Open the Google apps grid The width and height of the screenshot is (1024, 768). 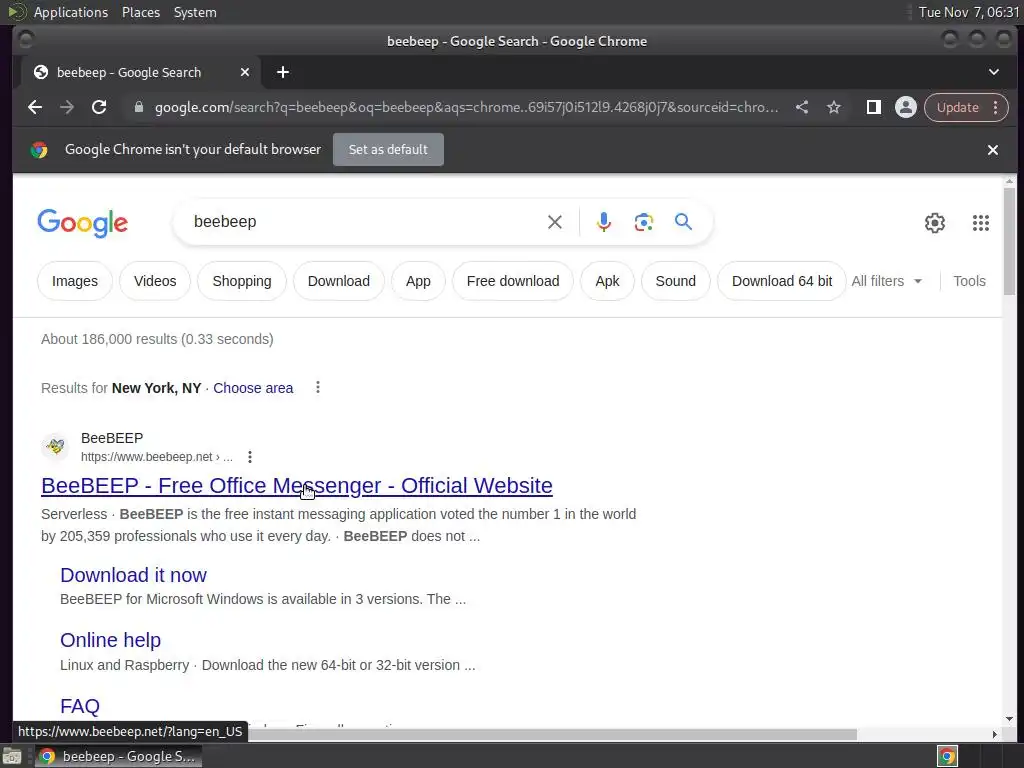pos(980,223)
